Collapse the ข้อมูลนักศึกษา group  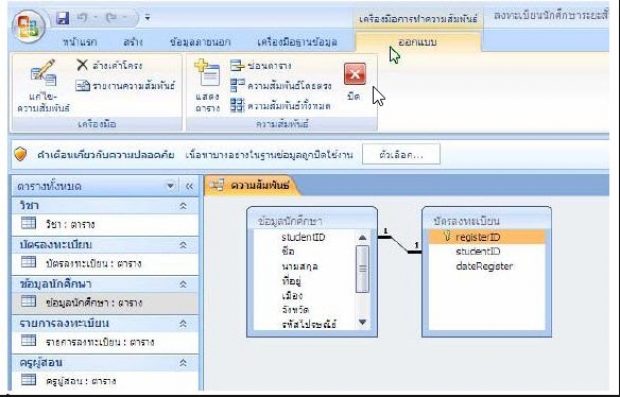click(183, 284)
